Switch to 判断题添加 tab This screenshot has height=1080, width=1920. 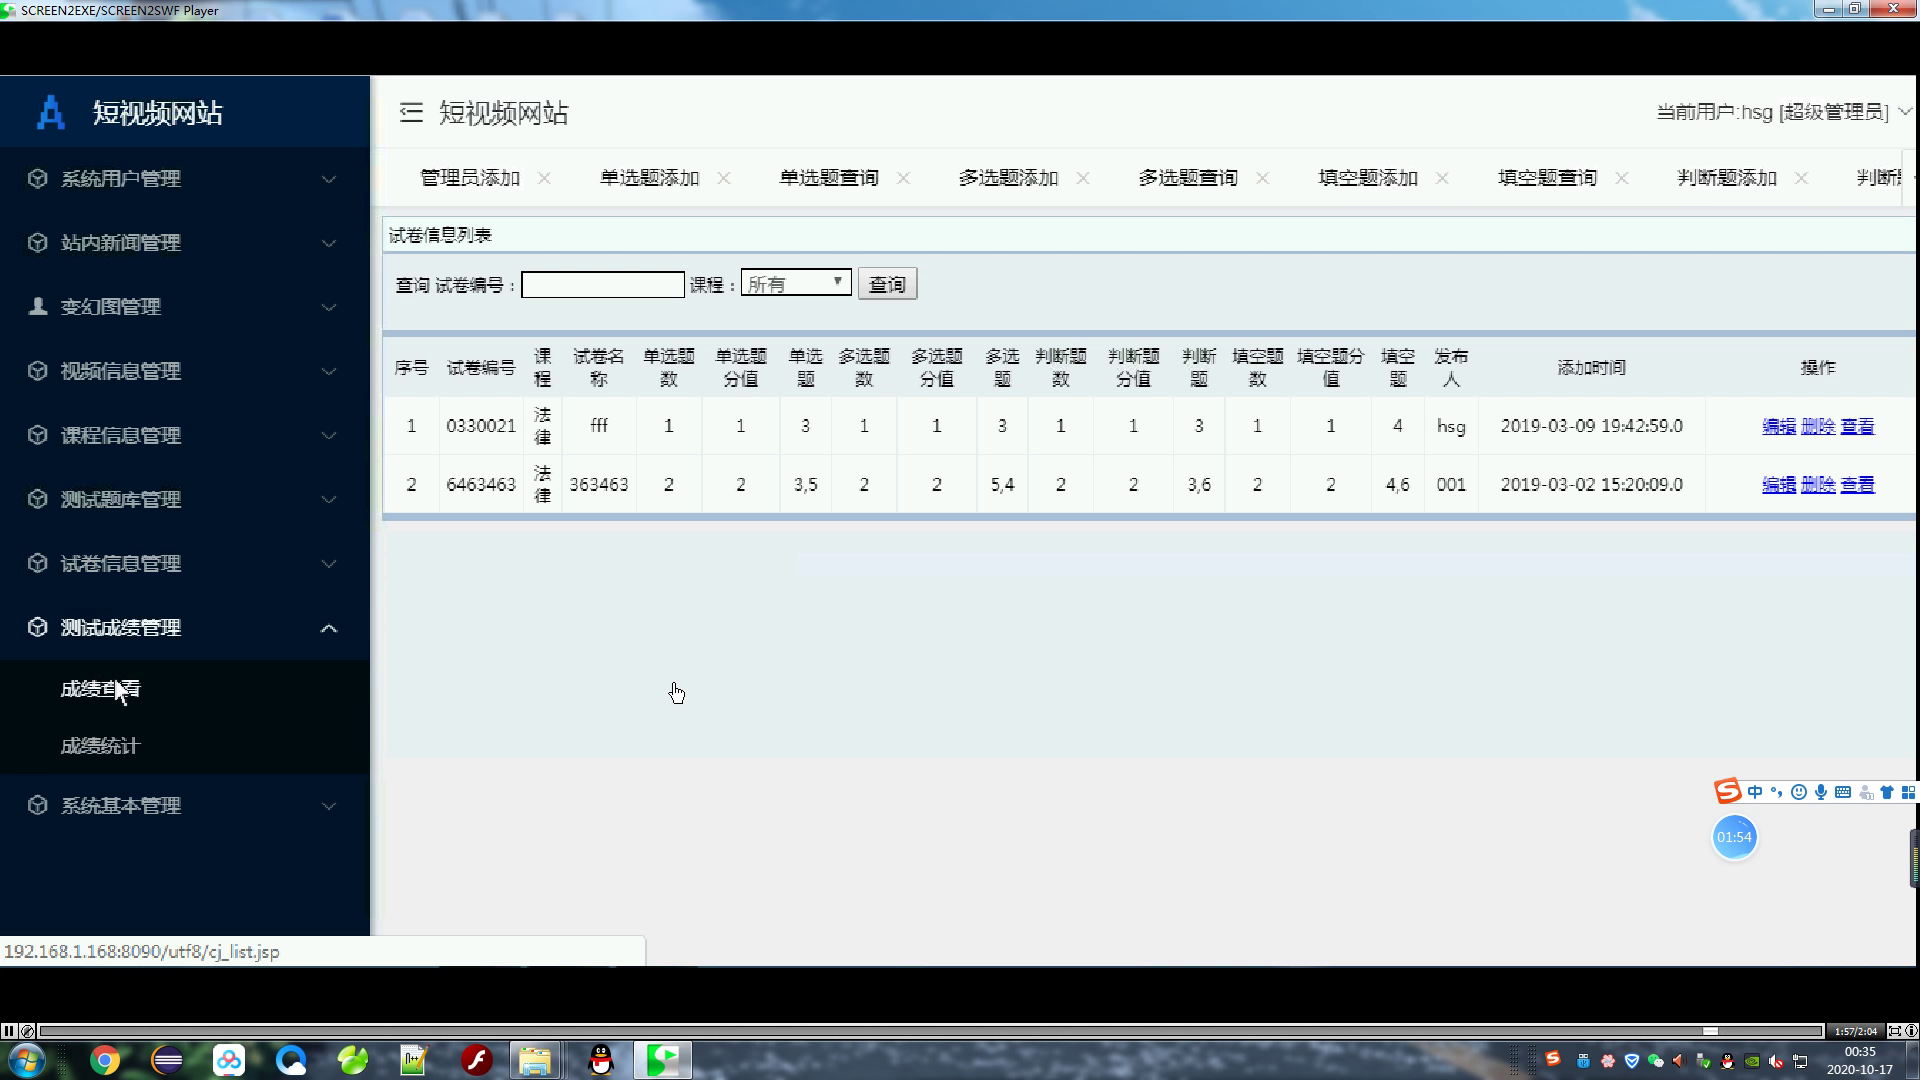tap(1727, 178)
